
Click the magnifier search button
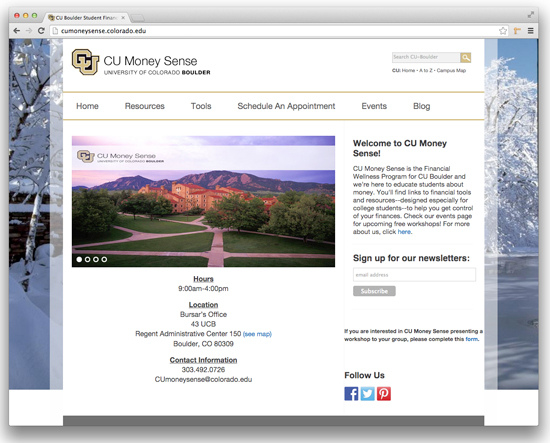465,58
